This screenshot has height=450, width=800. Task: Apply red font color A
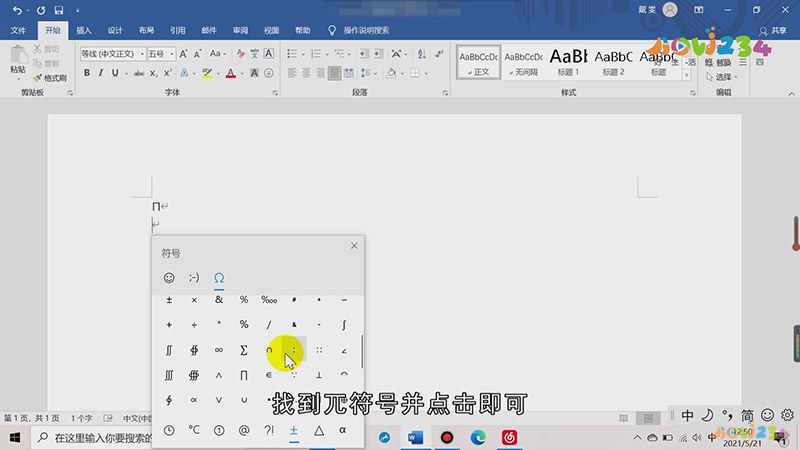click(x=231, y=73)
